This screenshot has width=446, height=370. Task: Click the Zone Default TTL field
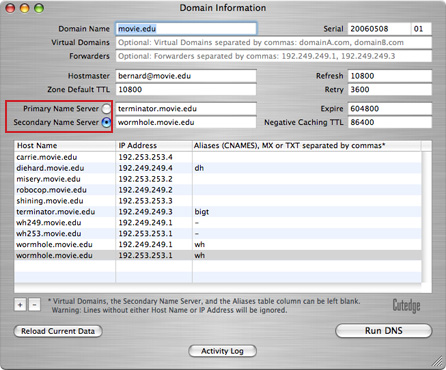(x=186, y=89)
